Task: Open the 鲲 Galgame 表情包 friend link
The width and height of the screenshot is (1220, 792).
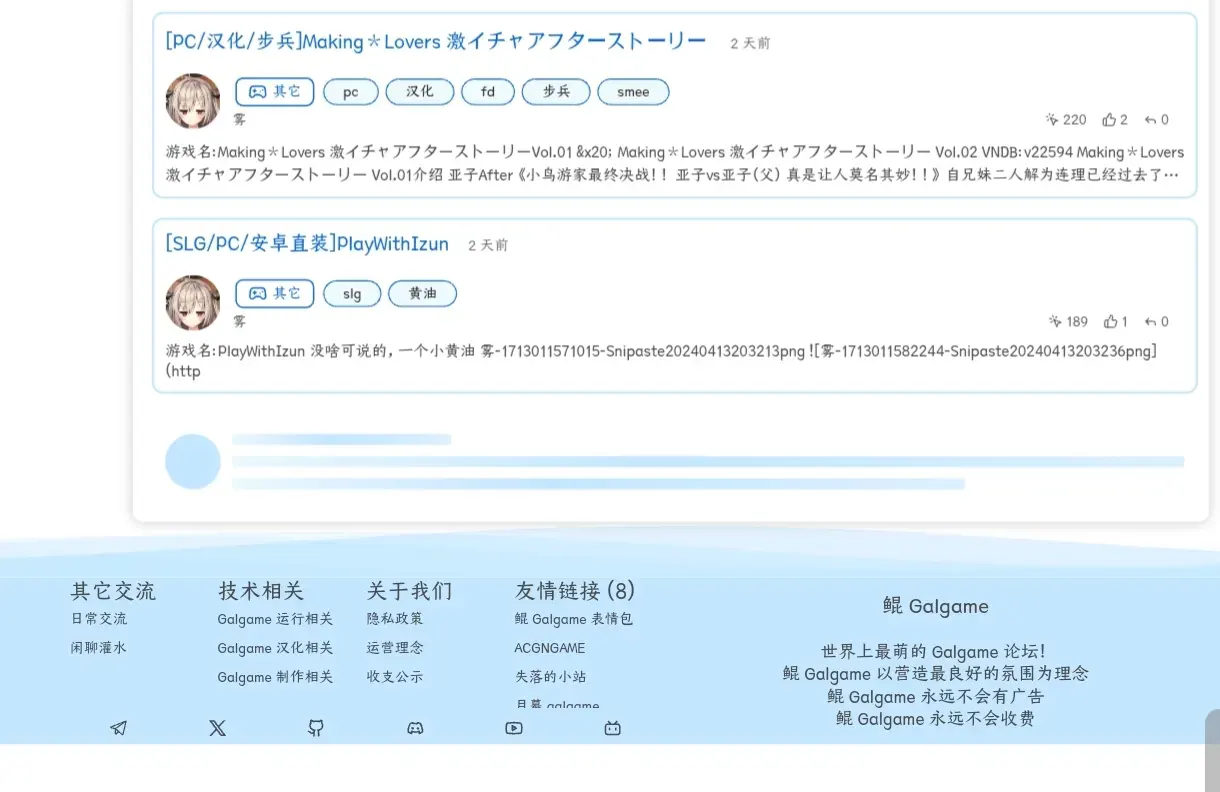Action: coord(574,619)
